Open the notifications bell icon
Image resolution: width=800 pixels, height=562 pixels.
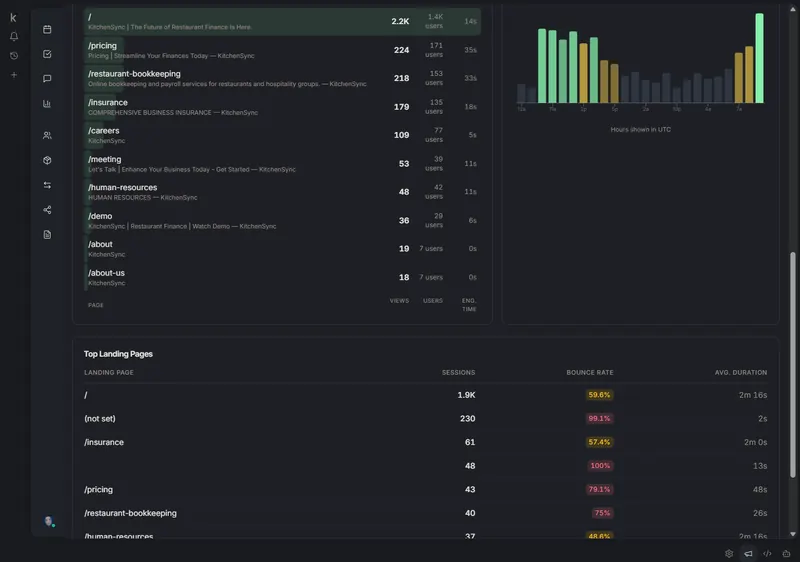(x=14, y=36)
